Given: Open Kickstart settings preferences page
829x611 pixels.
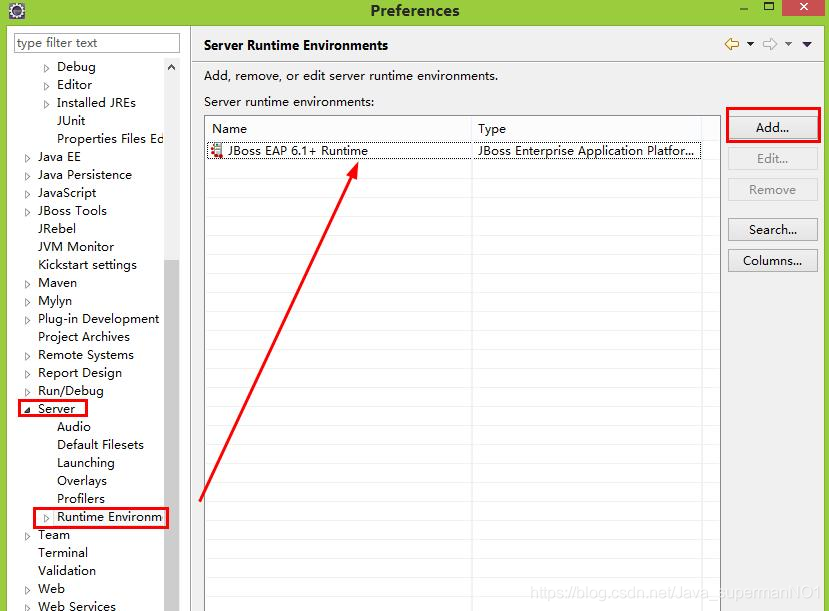Looking at the screenshot, I should (87, 264).
